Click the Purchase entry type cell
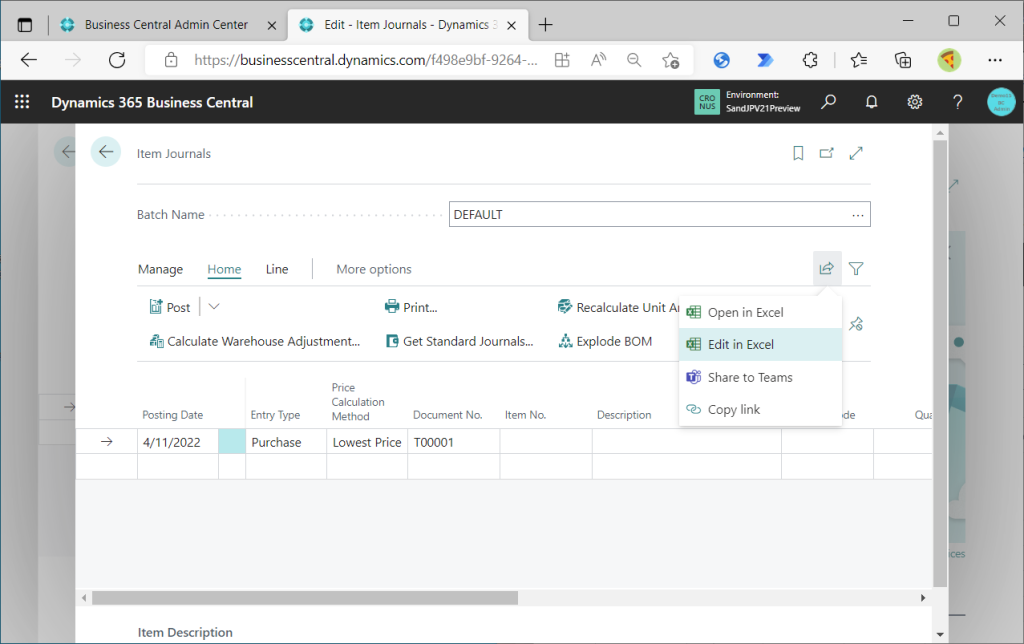Screen dimensions: 1024x644 click(285, 442)
